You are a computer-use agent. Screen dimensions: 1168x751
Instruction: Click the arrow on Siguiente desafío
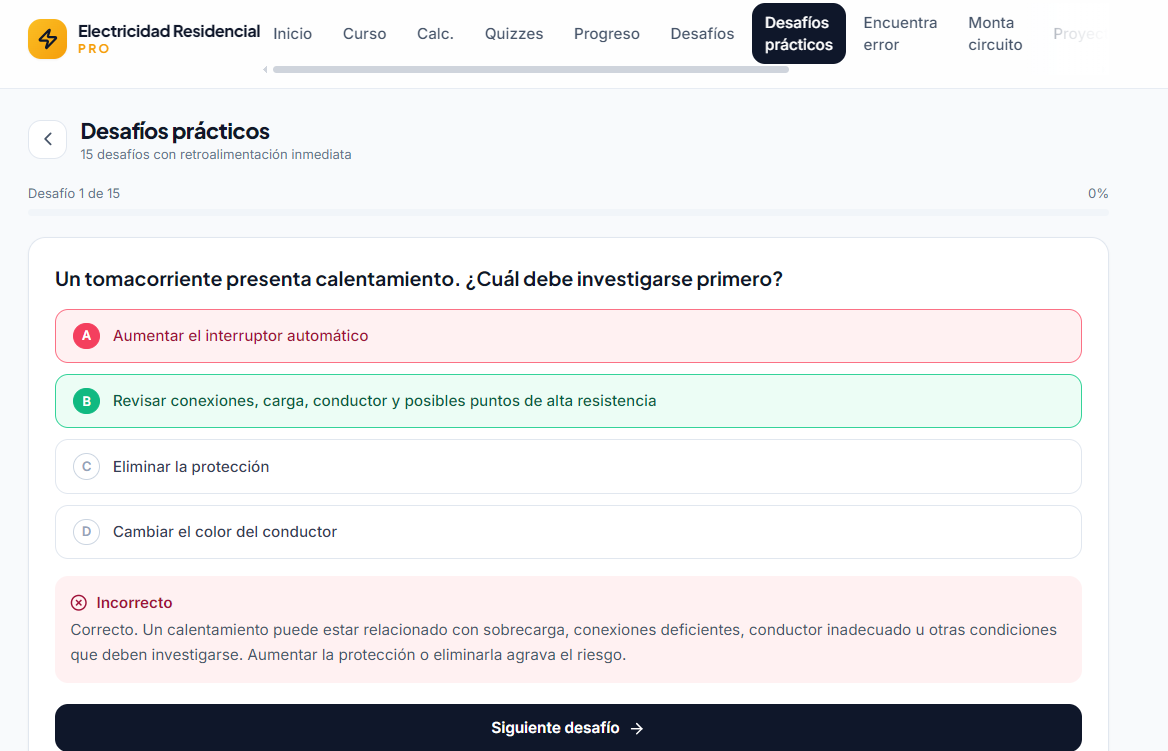click(x=637, y=729)
